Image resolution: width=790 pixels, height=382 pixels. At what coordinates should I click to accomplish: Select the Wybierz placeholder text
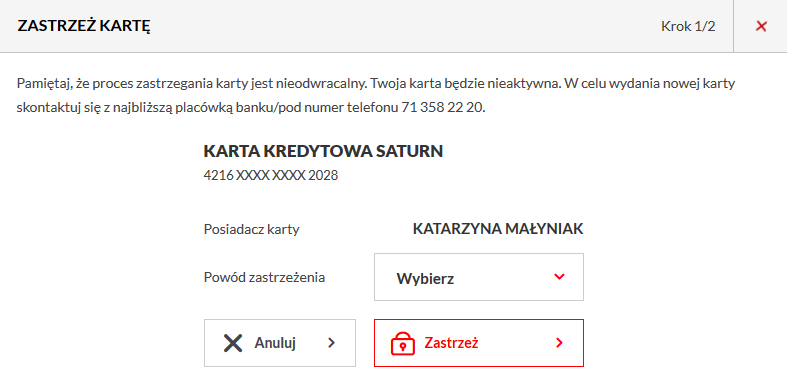point(425,279)
